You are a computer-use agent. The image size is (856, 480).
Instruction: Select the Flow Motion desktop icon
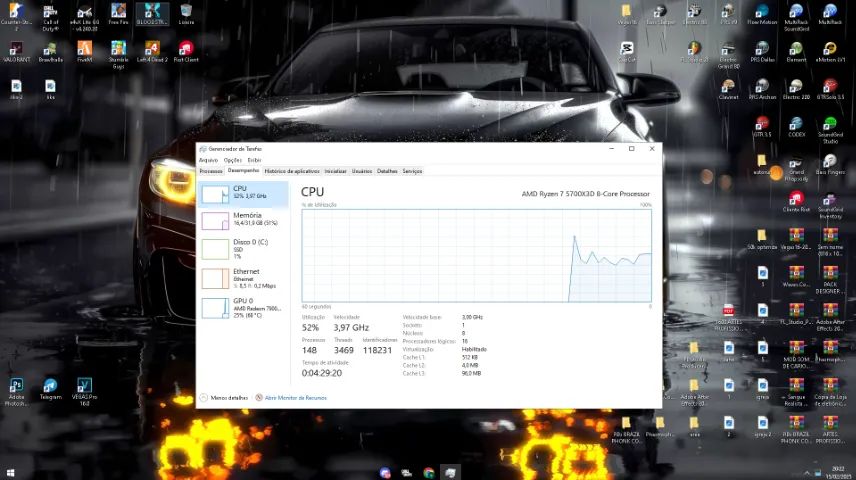pos(762,15)
